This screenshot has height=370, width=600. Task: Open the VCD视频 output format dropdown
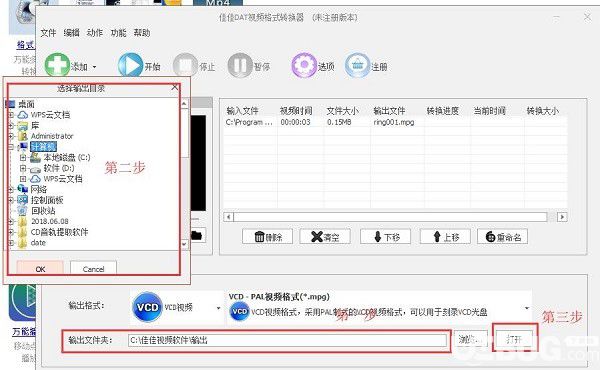click(x=218, y=308)
